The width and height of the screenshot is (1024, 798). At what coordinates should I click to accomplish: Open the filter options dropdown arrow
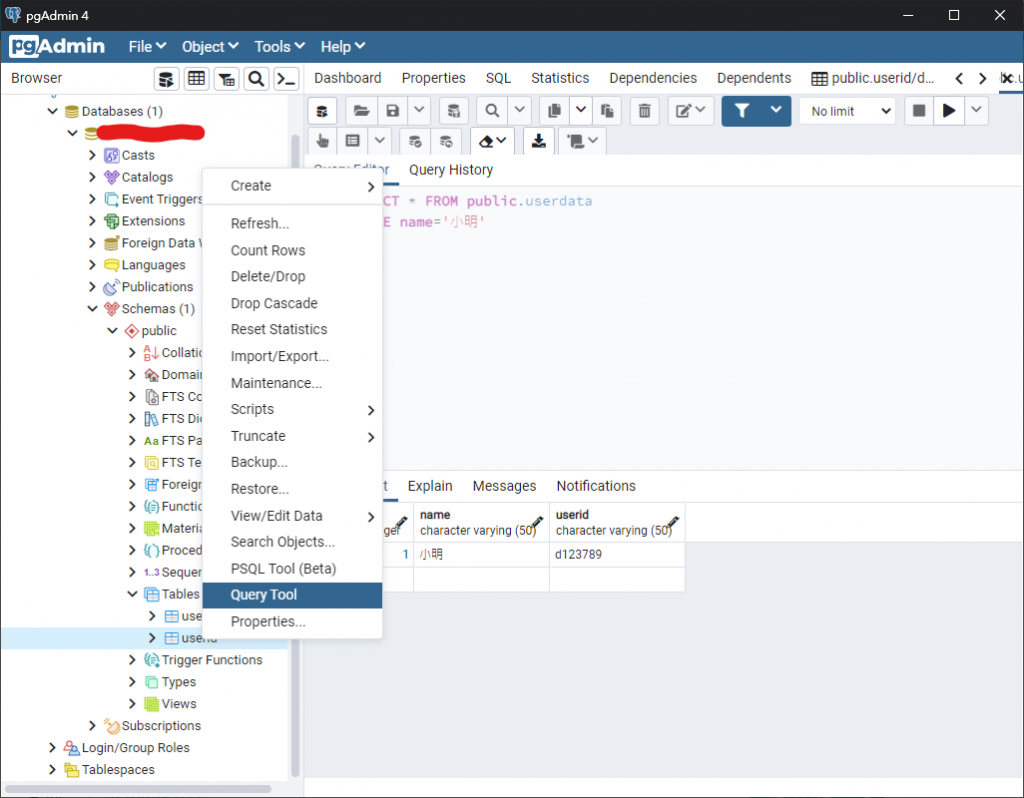click(776, 111)
